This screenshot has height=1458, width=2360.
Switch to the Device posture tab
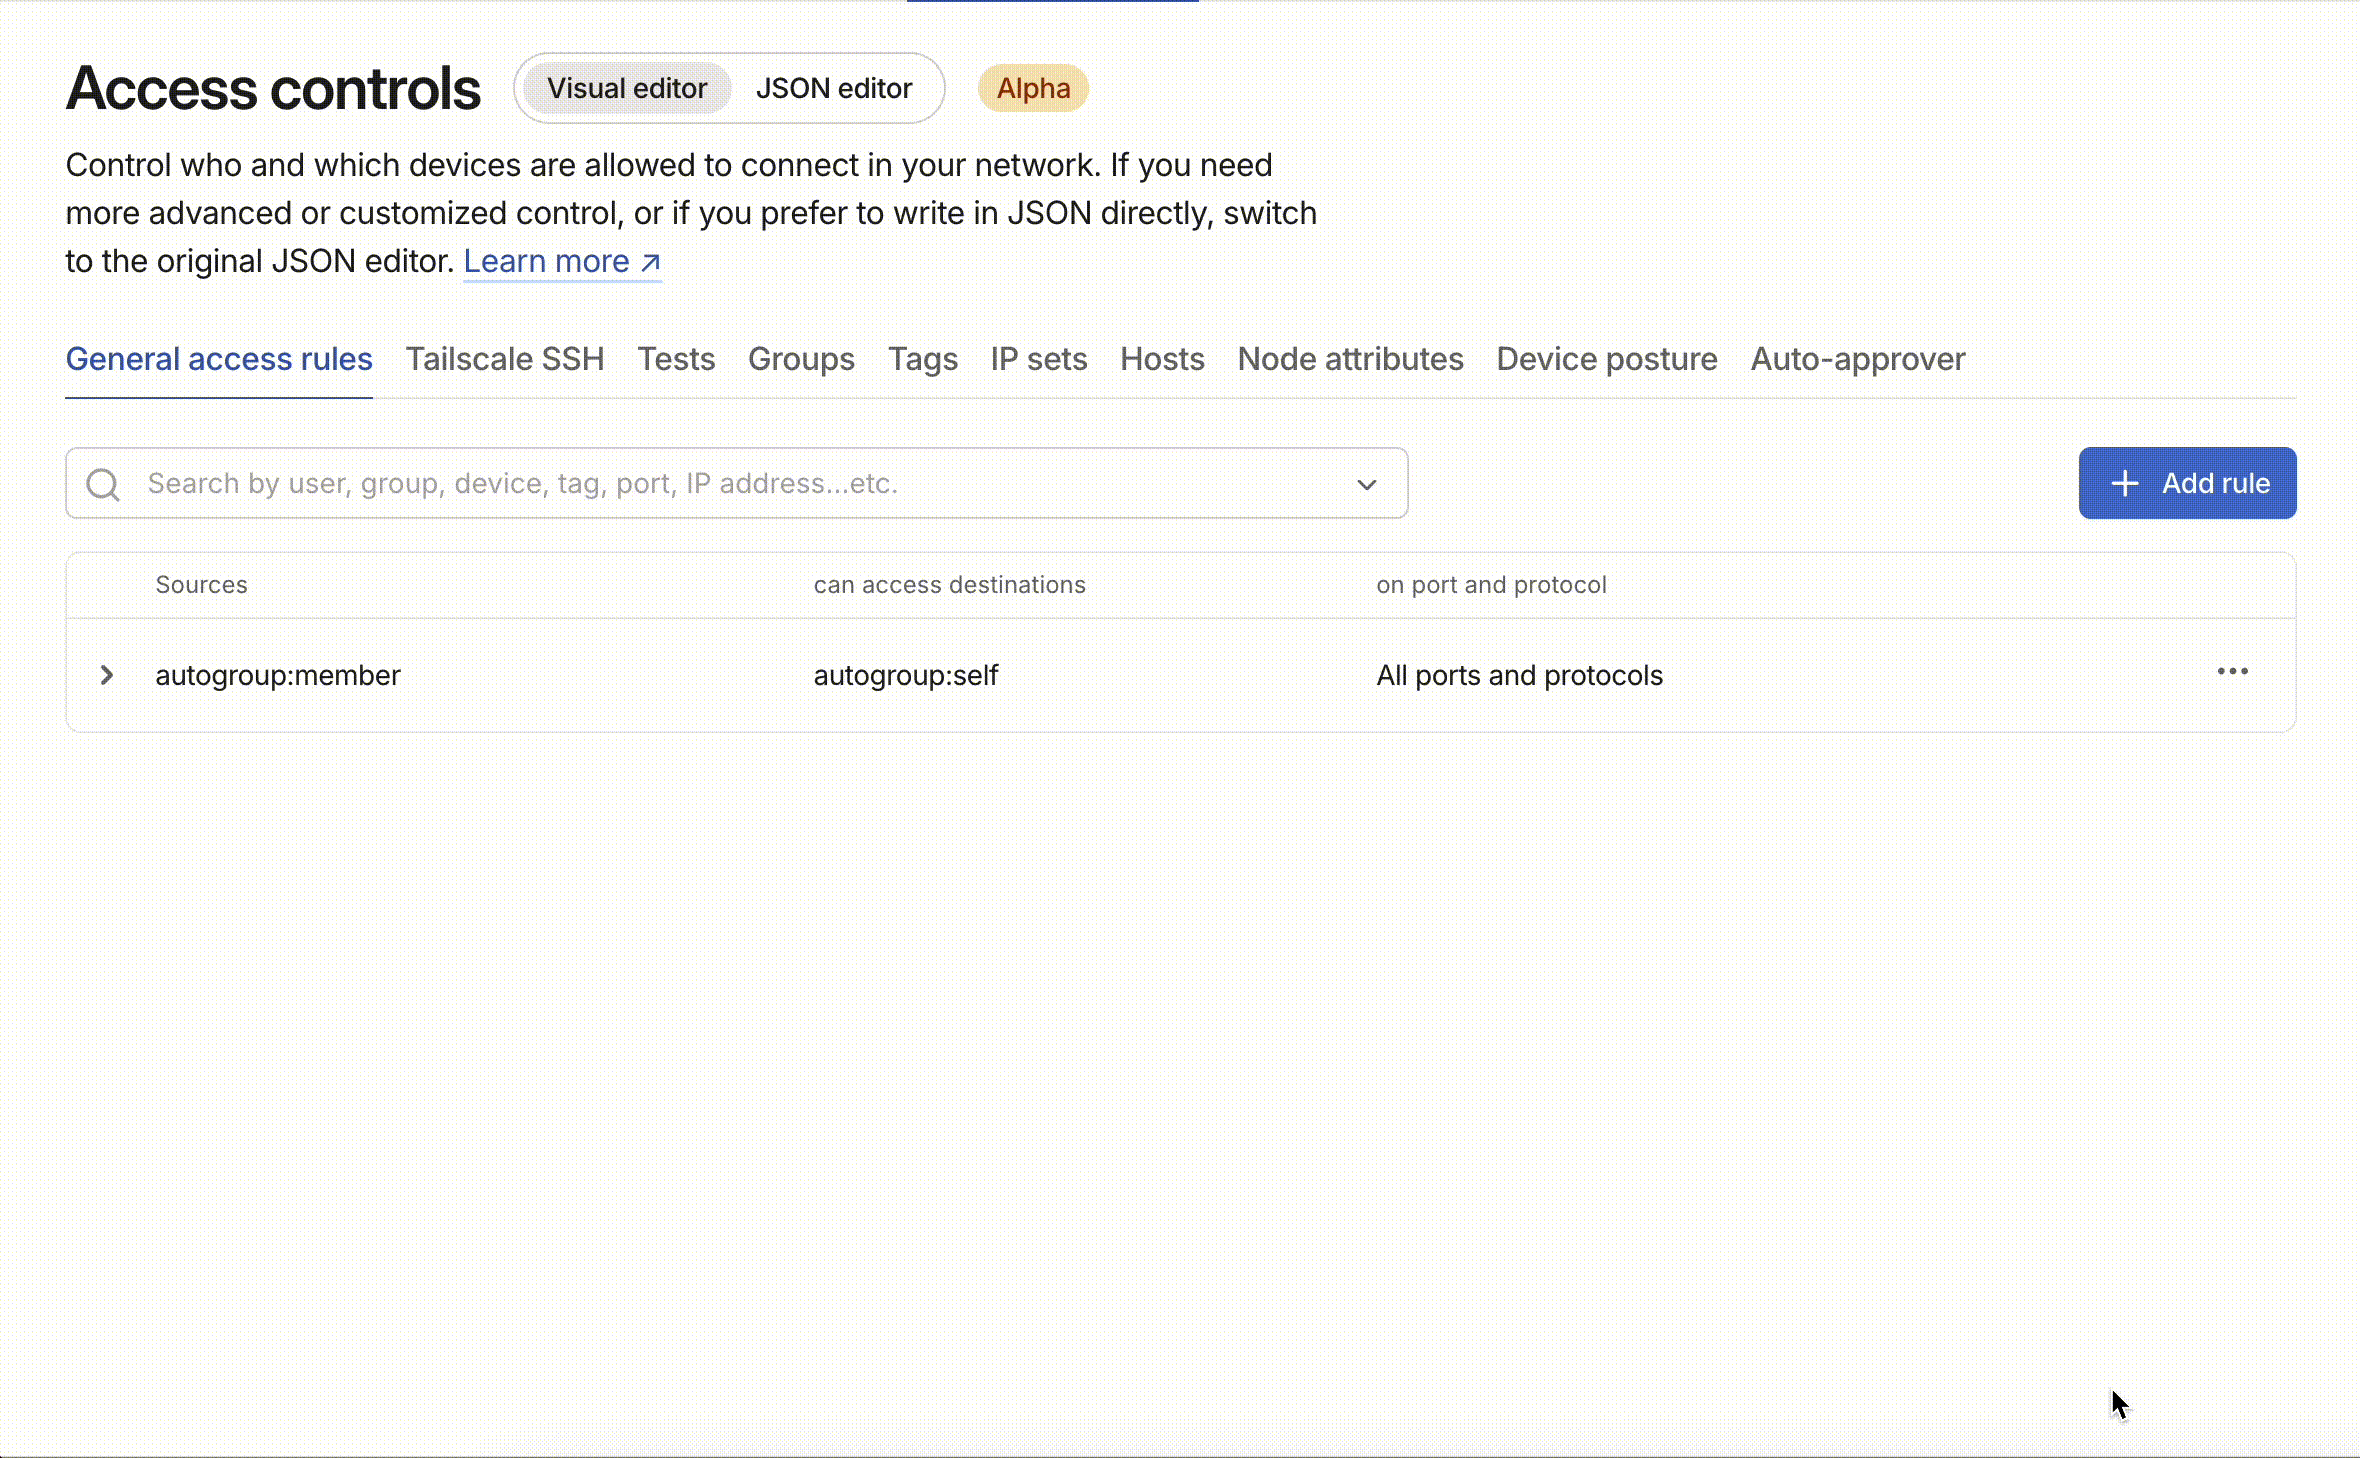point(1607,359)
